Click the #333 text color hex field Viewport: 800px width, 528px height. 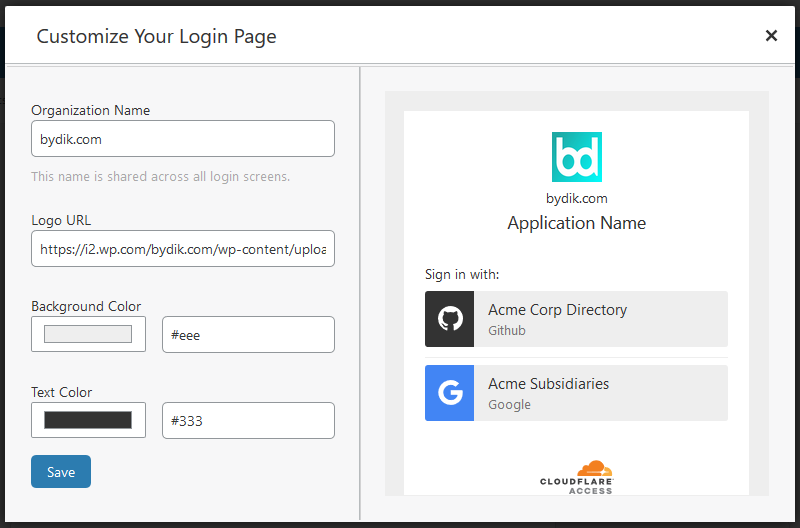click(248, 420)
